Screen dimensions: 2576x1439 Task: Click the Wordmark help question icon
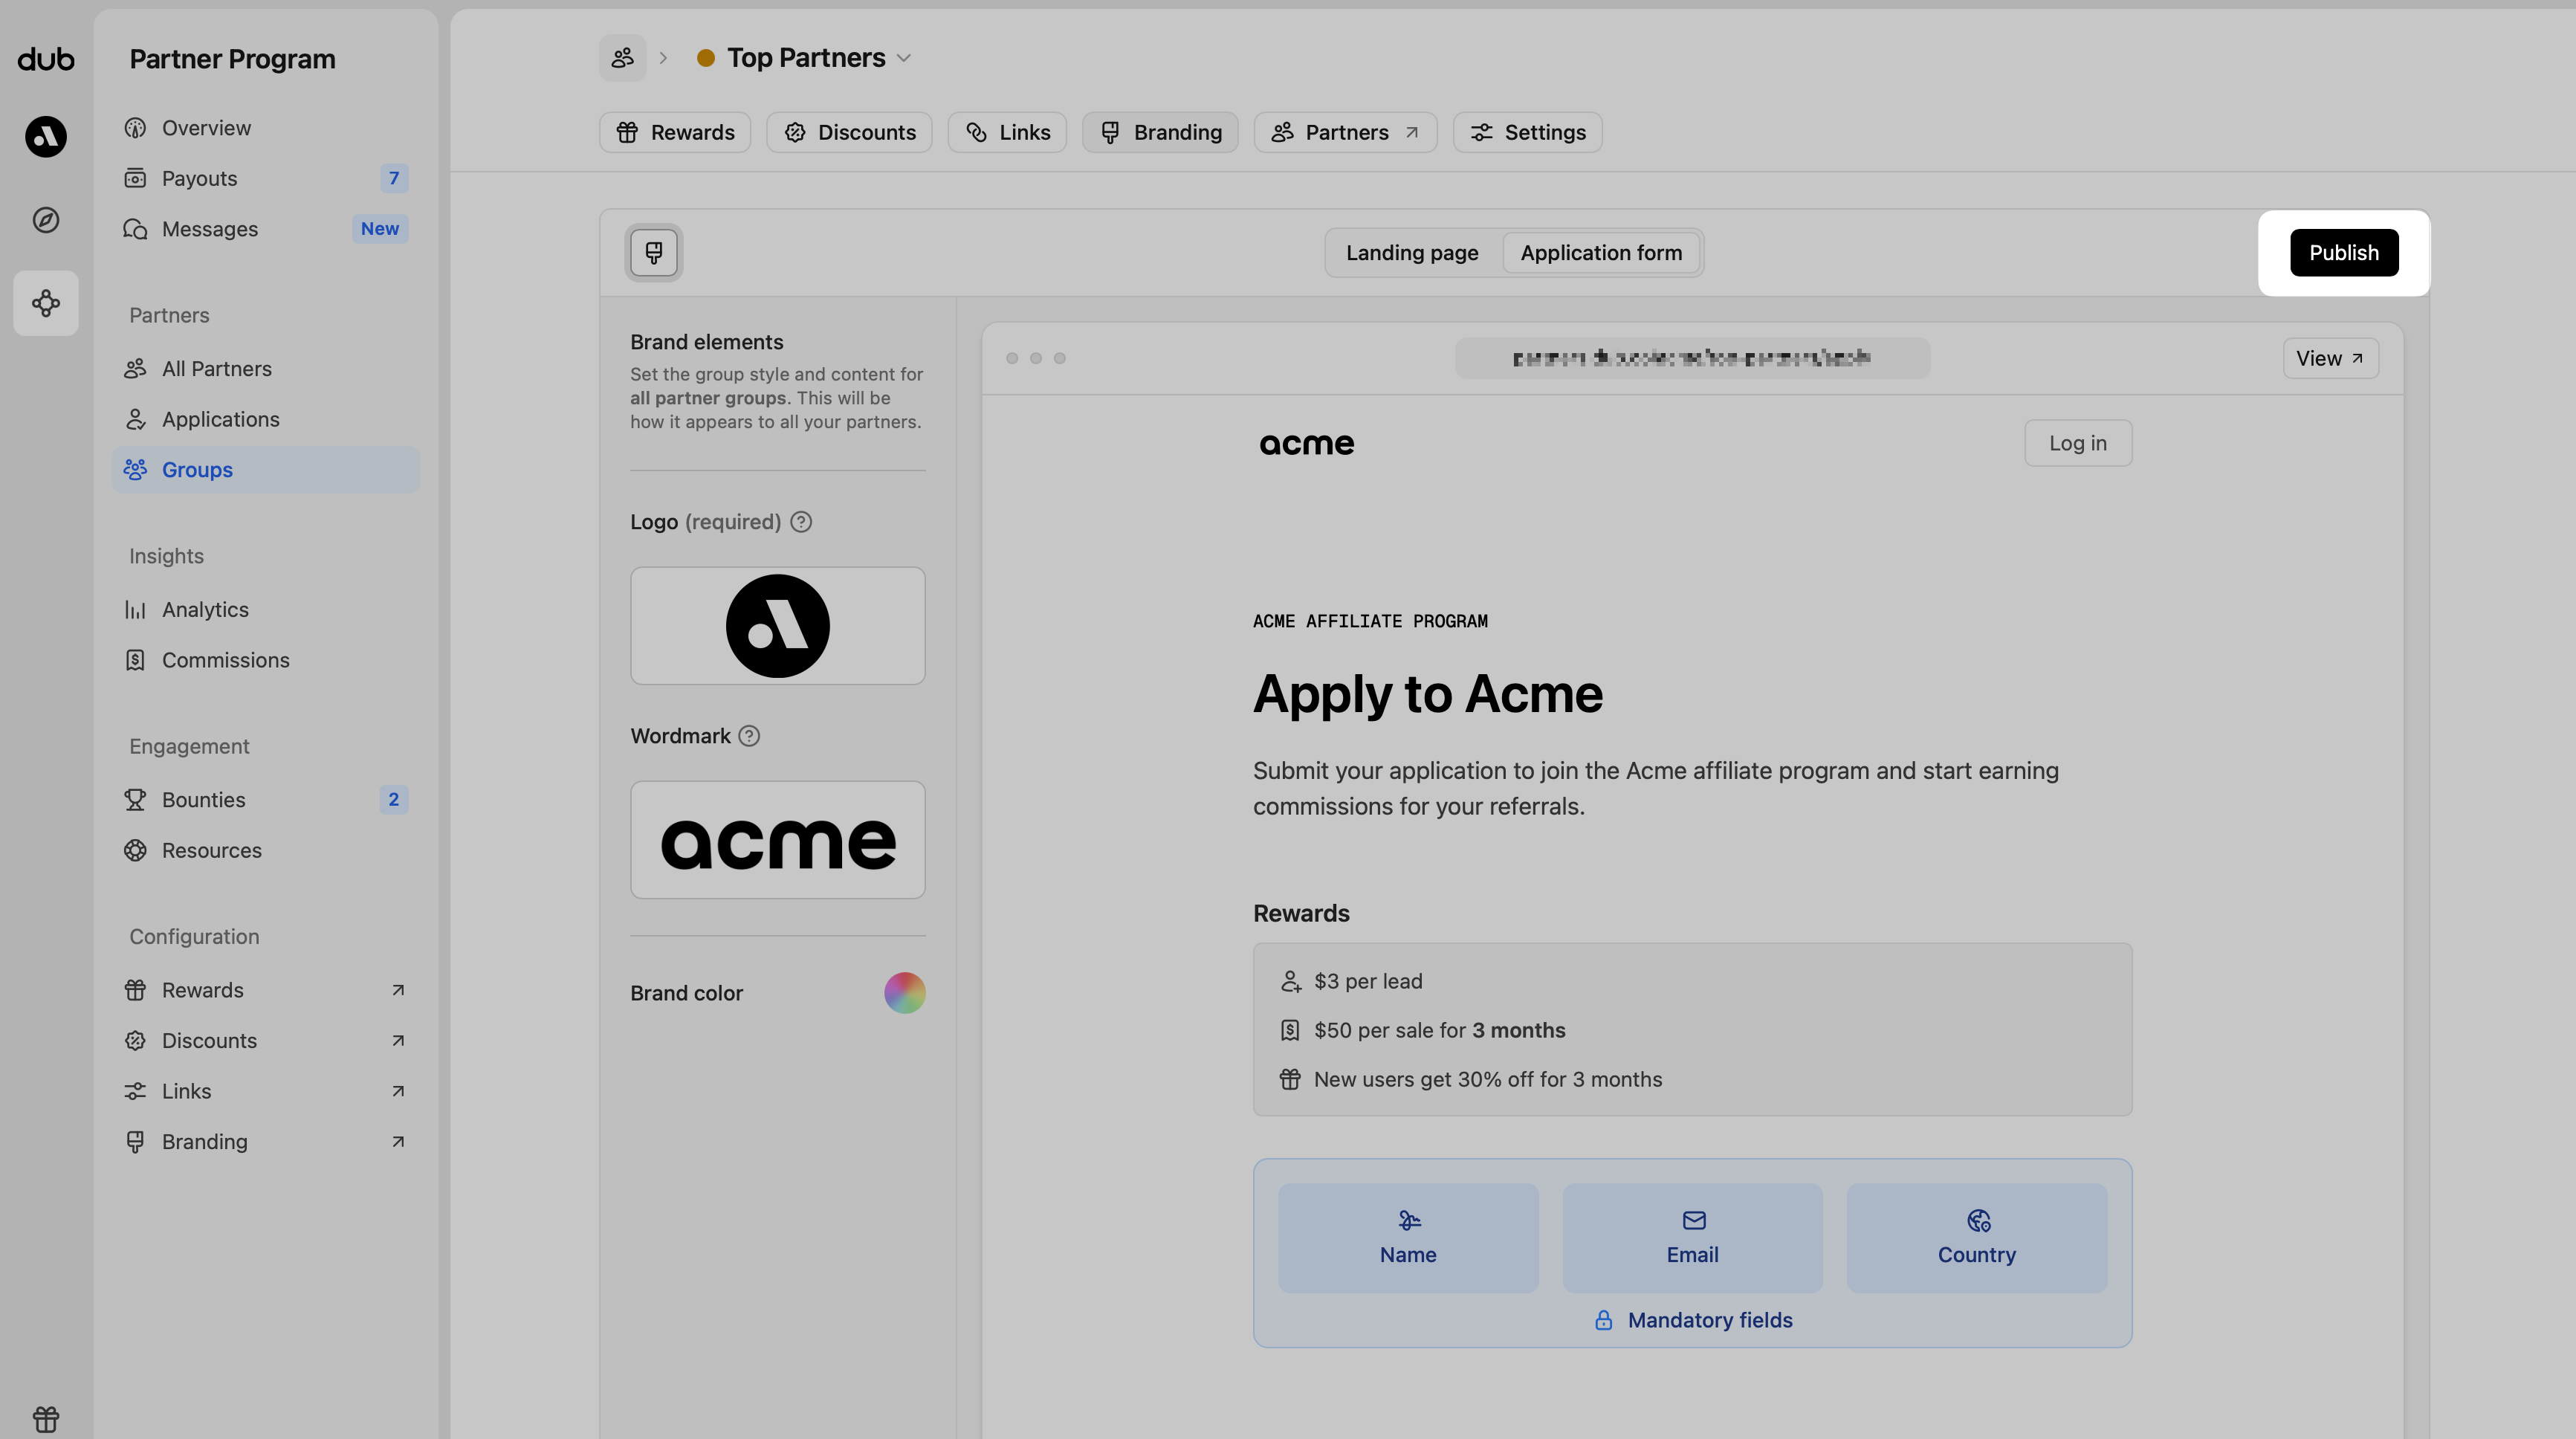coord(749,736)
